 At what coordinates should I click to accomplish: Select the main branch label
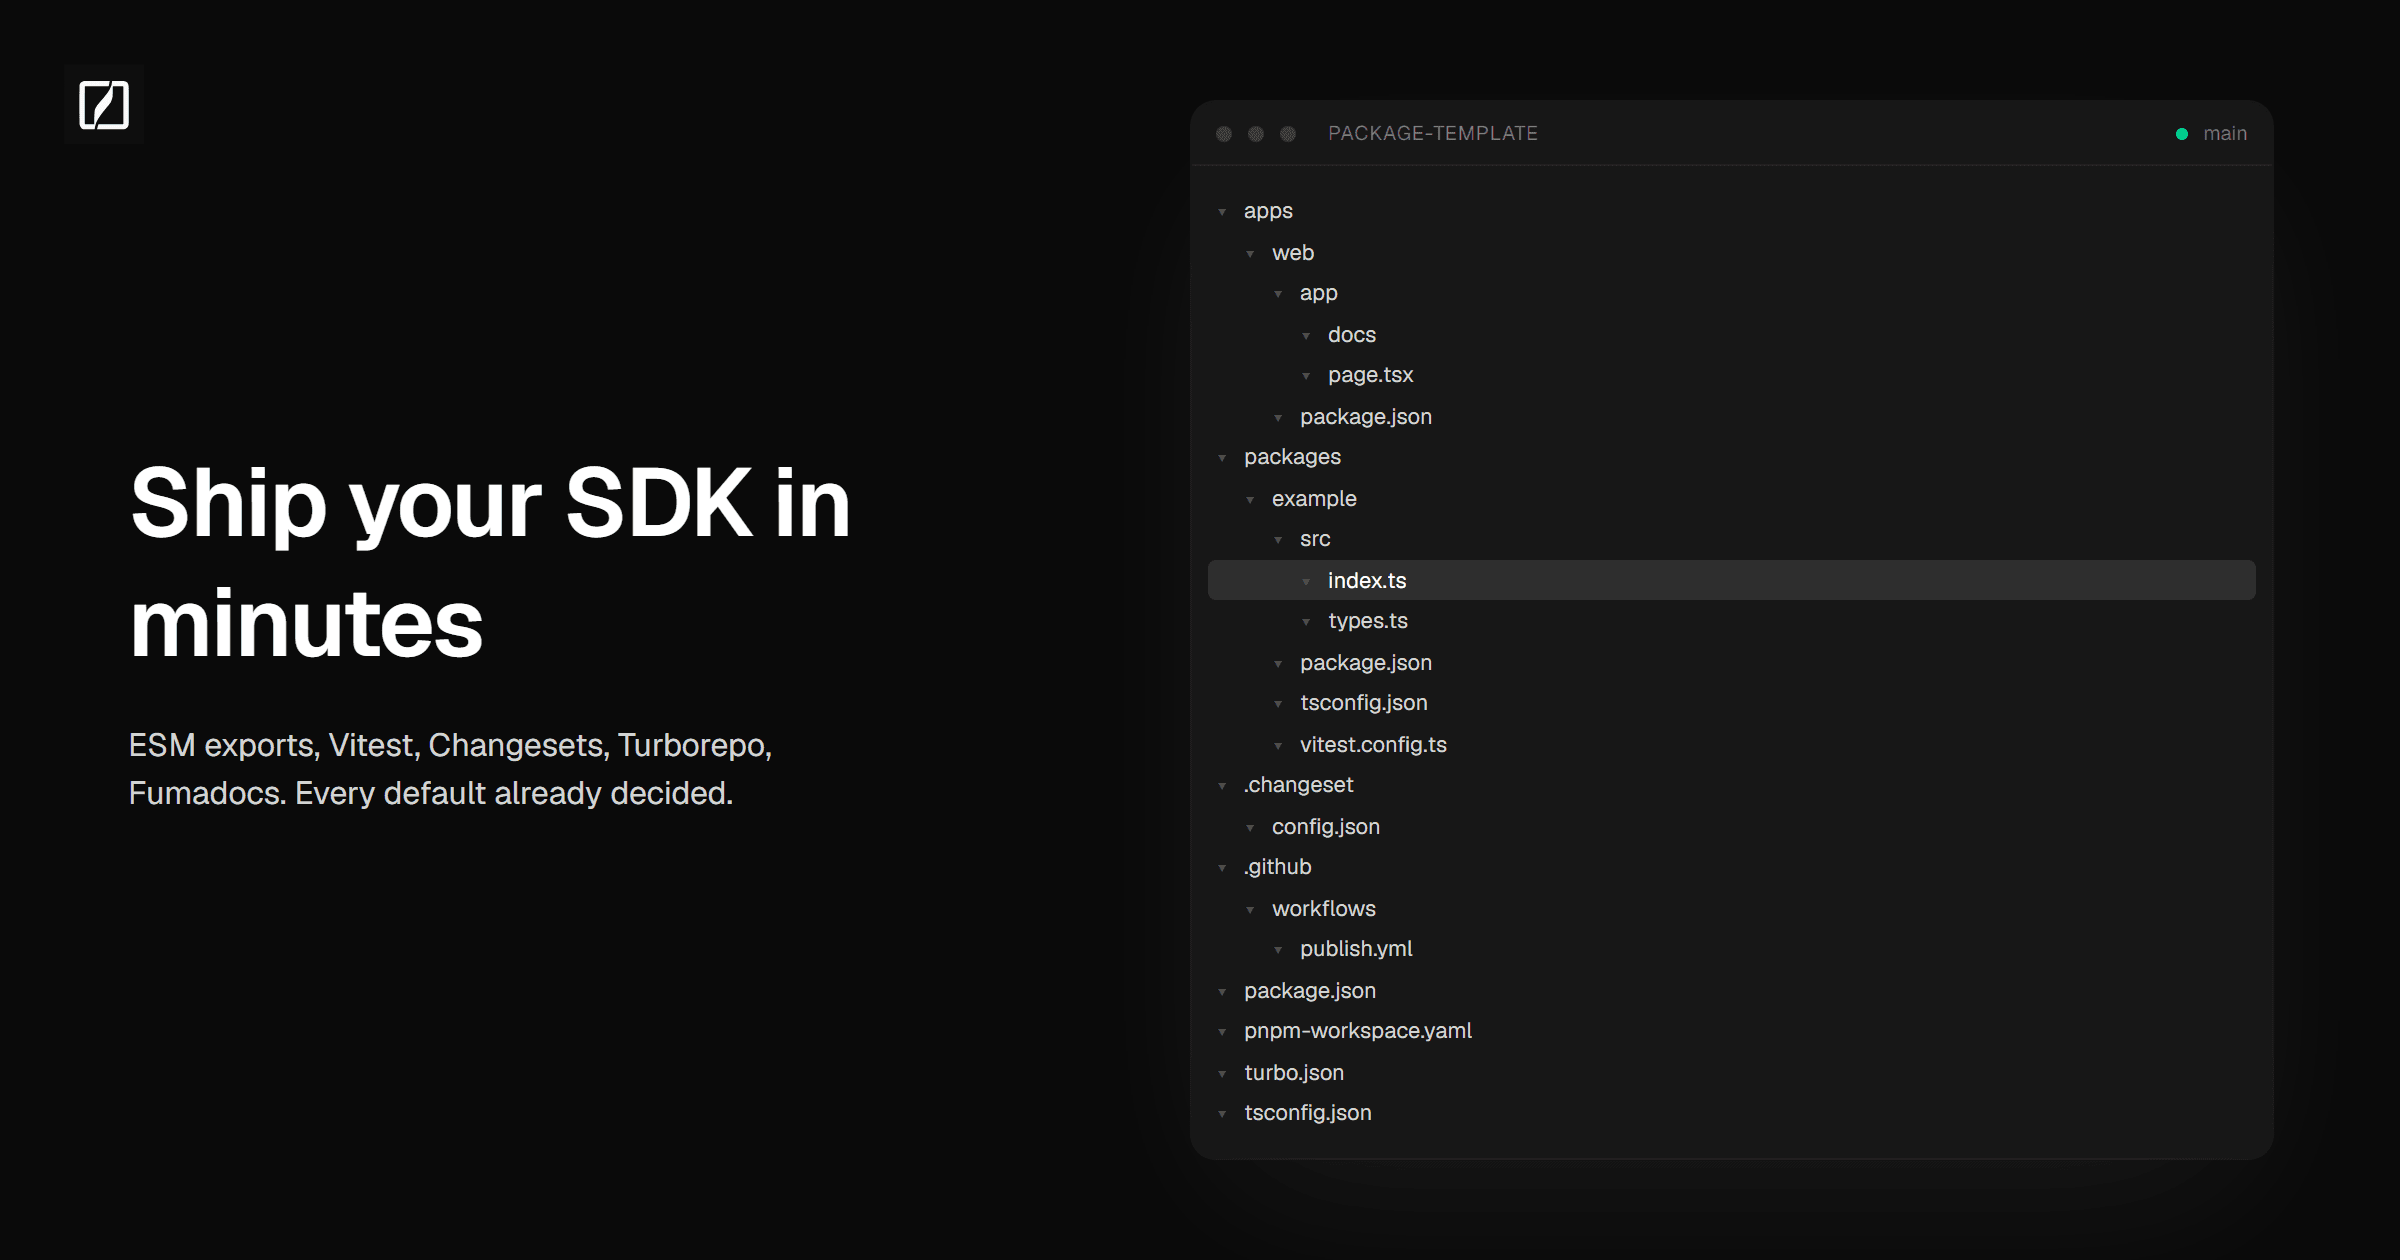click(x=2225, y=134)
